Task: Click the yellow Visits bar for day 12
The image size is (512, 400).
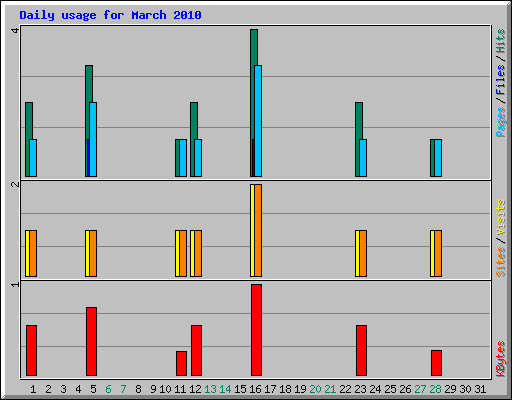Action: pyautogui.click(x=192, y=253)
